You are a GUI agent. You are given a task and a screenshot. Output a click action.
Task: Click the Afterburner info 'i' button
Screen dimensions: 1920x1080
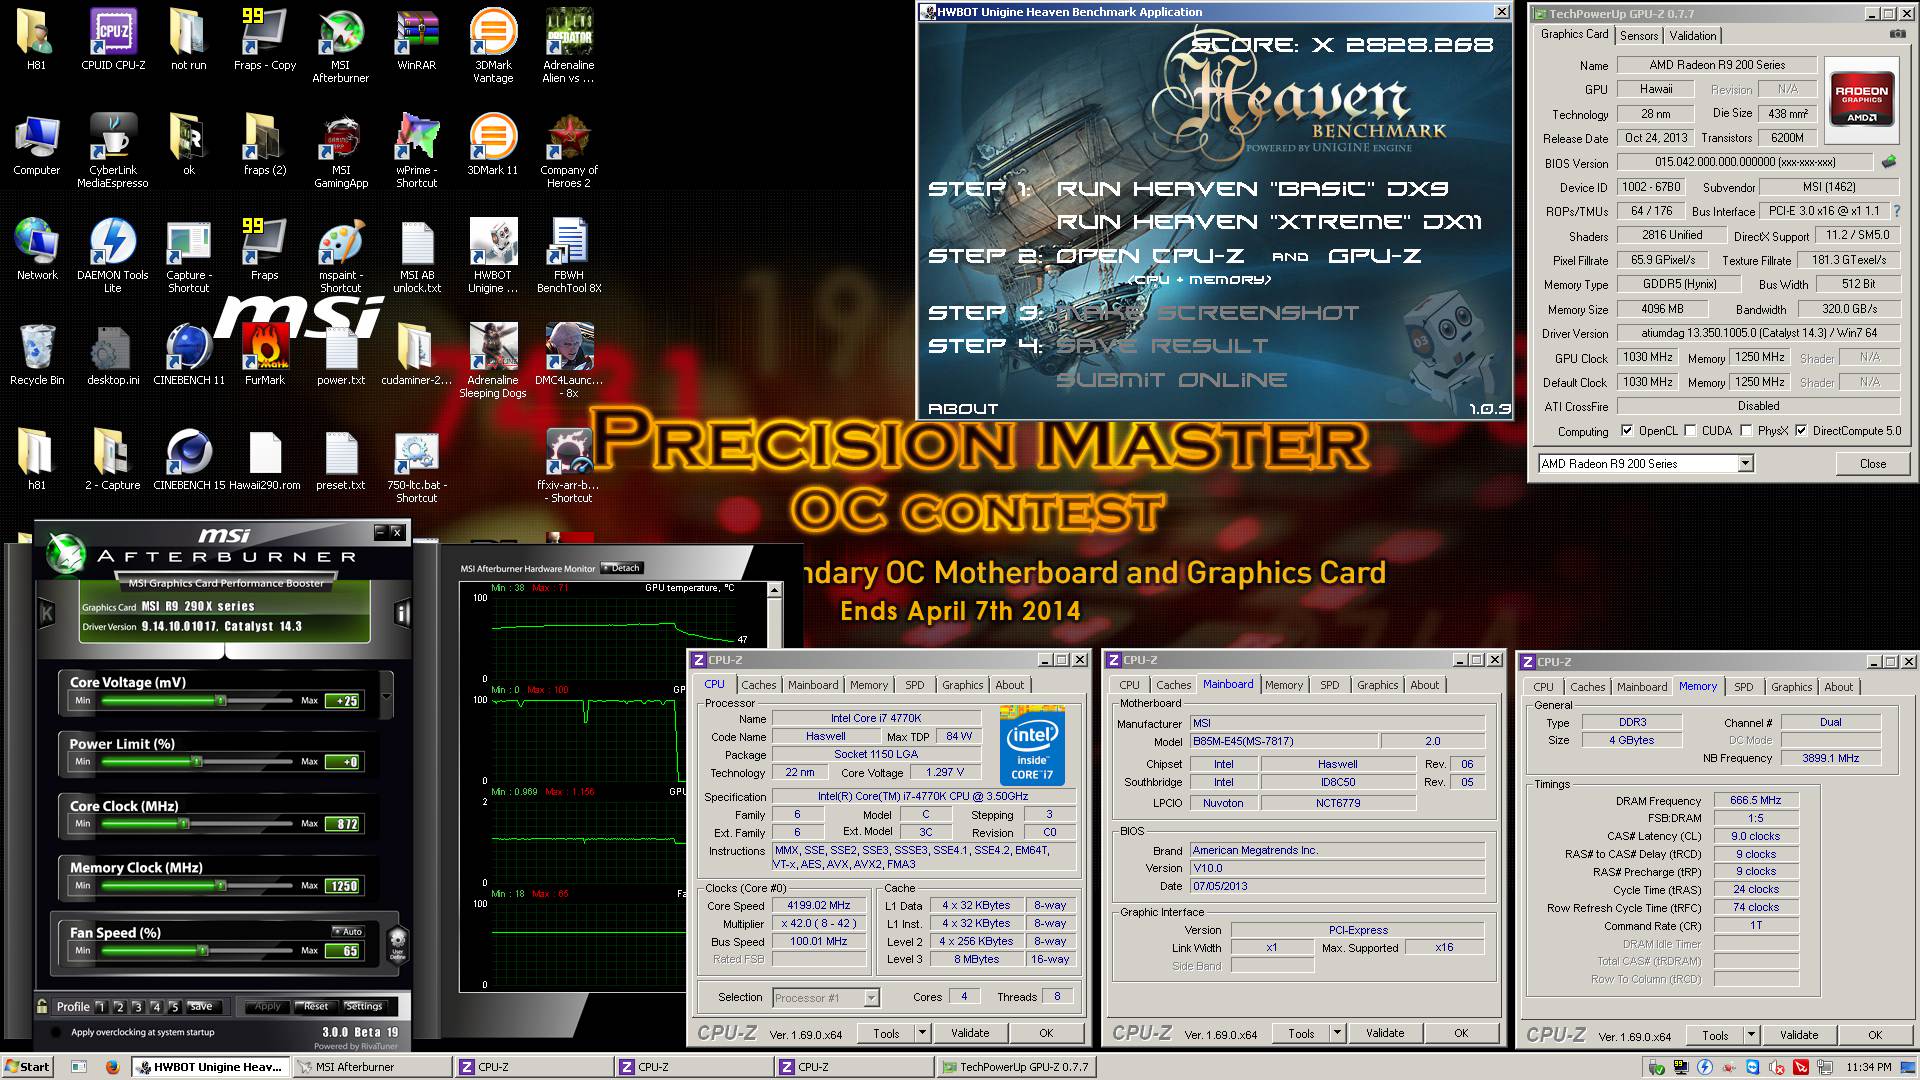[x=402, y=612]
